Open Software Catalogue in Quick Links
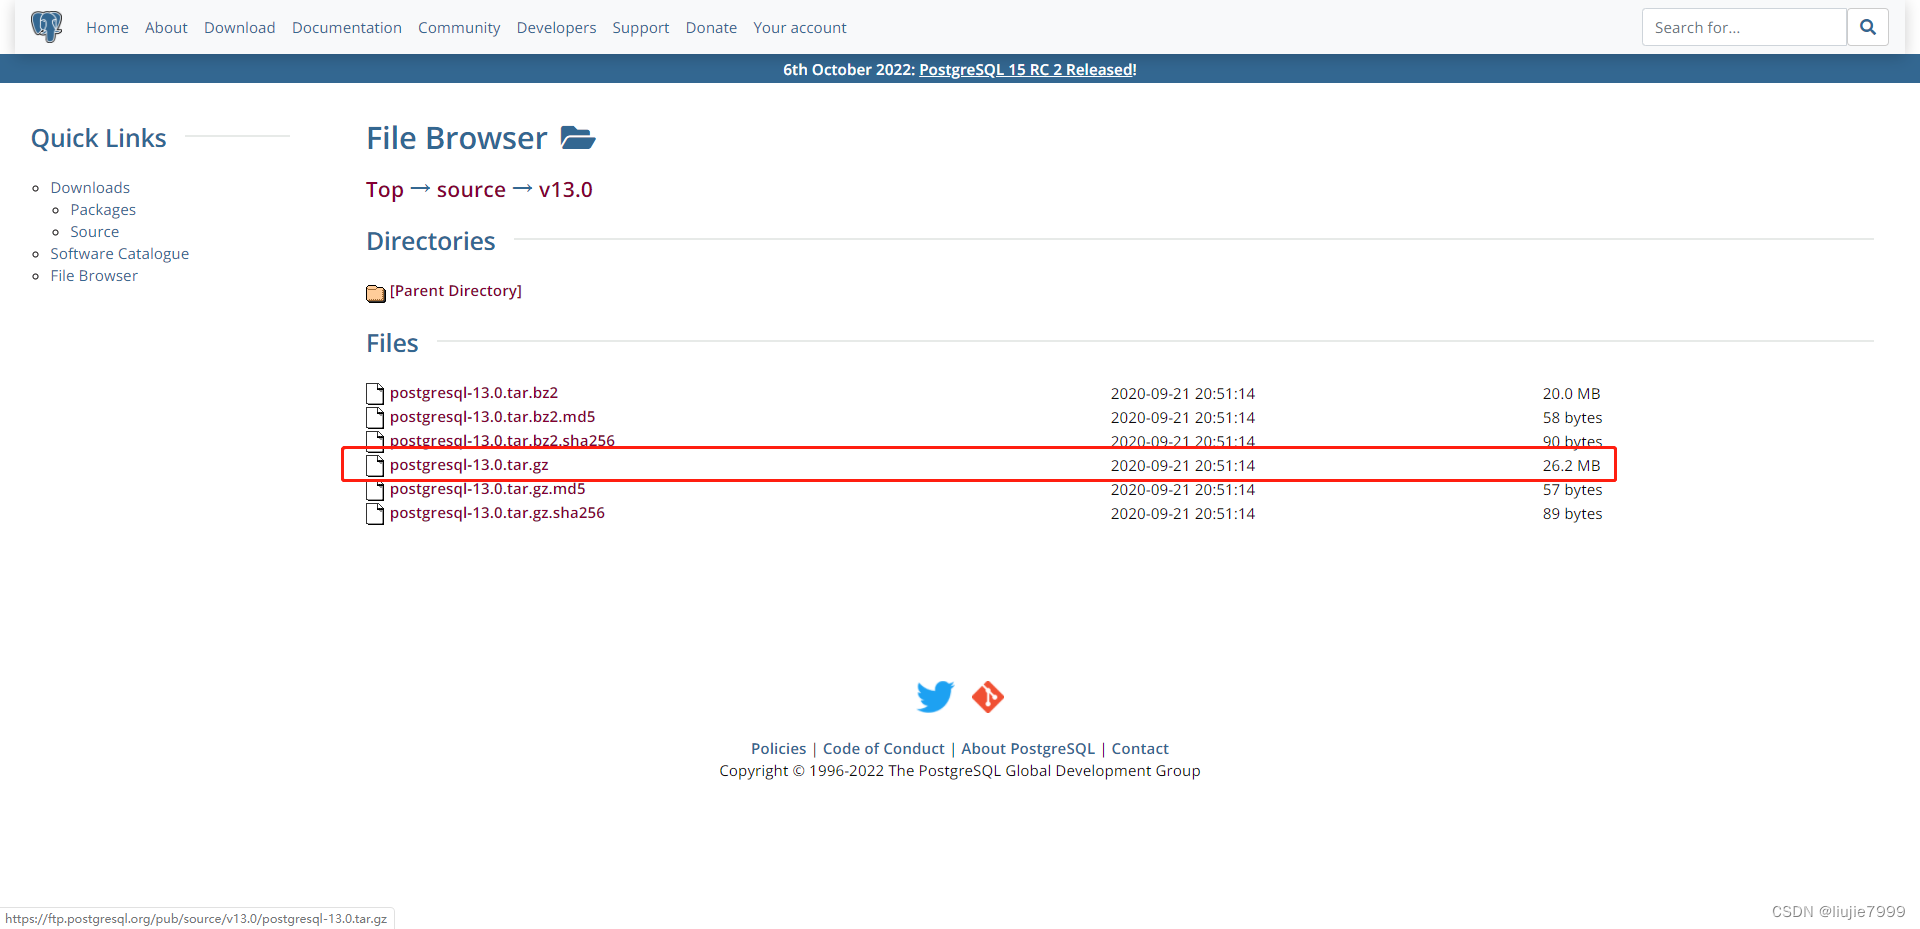The image size is (1920, 929). 120,253
